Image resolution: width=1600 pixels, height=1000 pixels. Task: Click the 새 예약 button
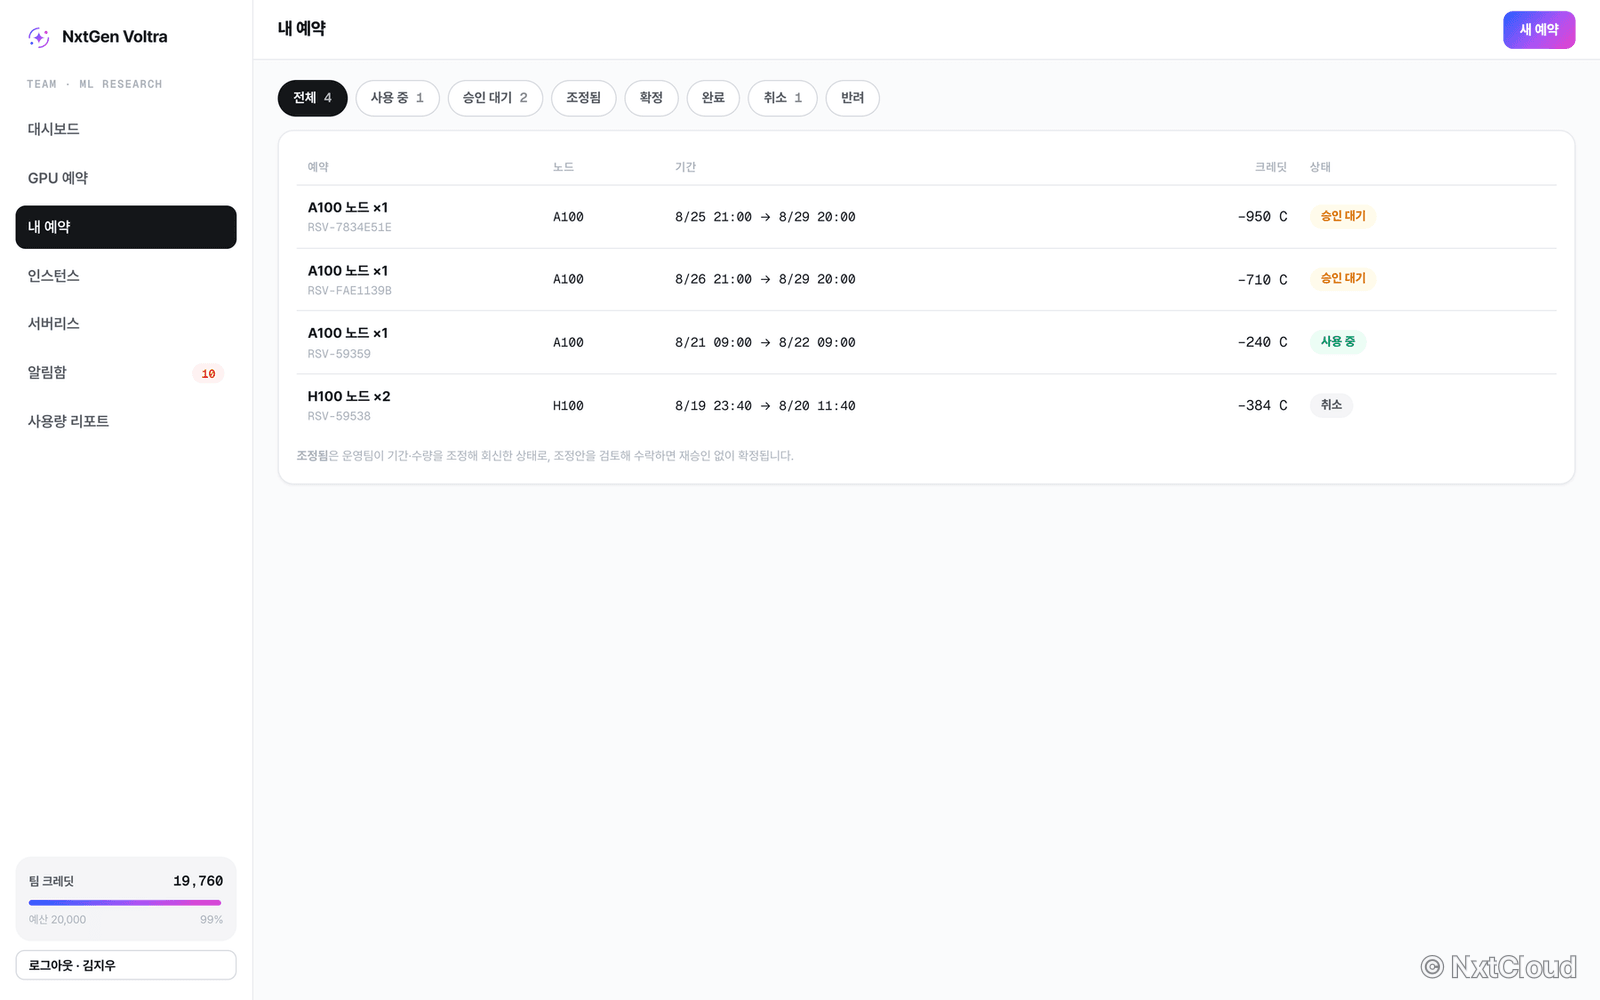(x=1539, y=30)
